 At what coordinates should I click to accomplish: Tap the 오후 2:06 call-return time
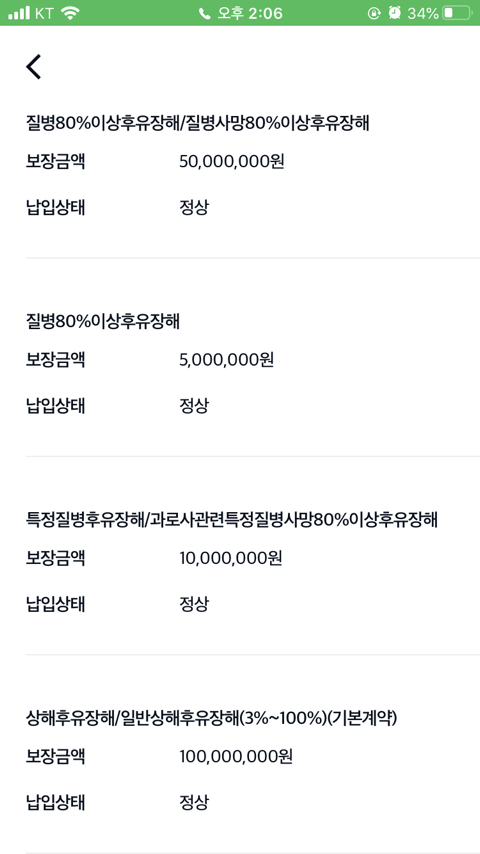click(250, 14)
